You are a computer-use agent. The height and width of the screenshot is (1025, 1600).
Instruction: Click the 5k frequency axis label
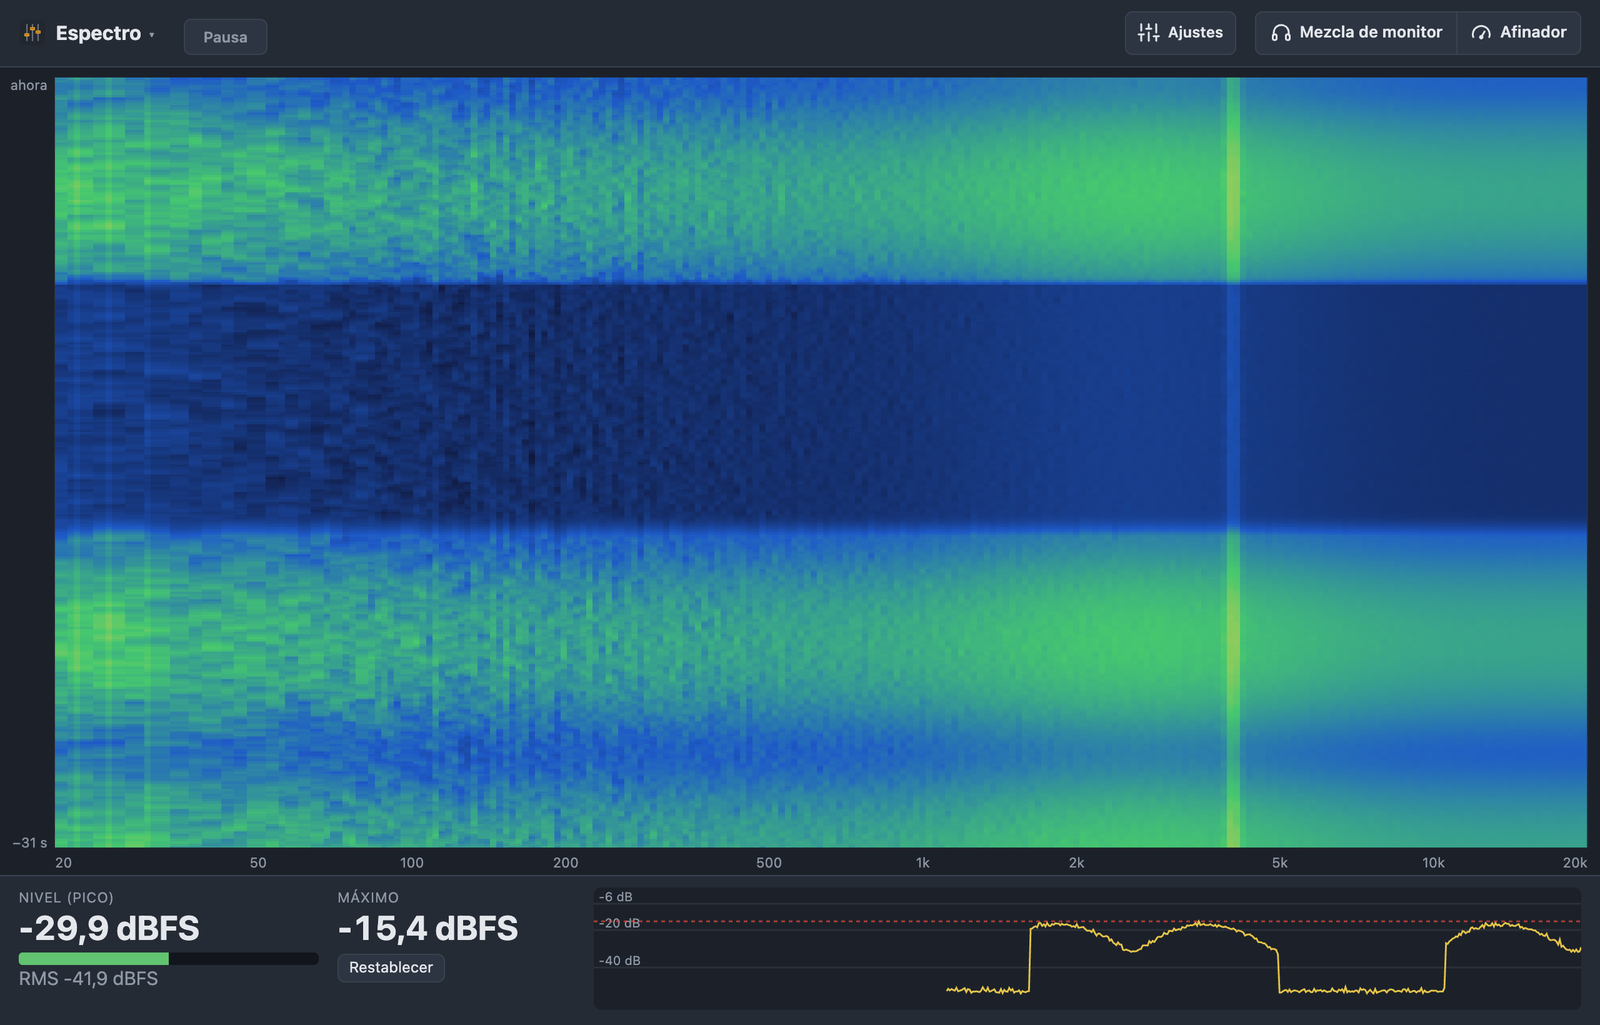click(1279, 863)
